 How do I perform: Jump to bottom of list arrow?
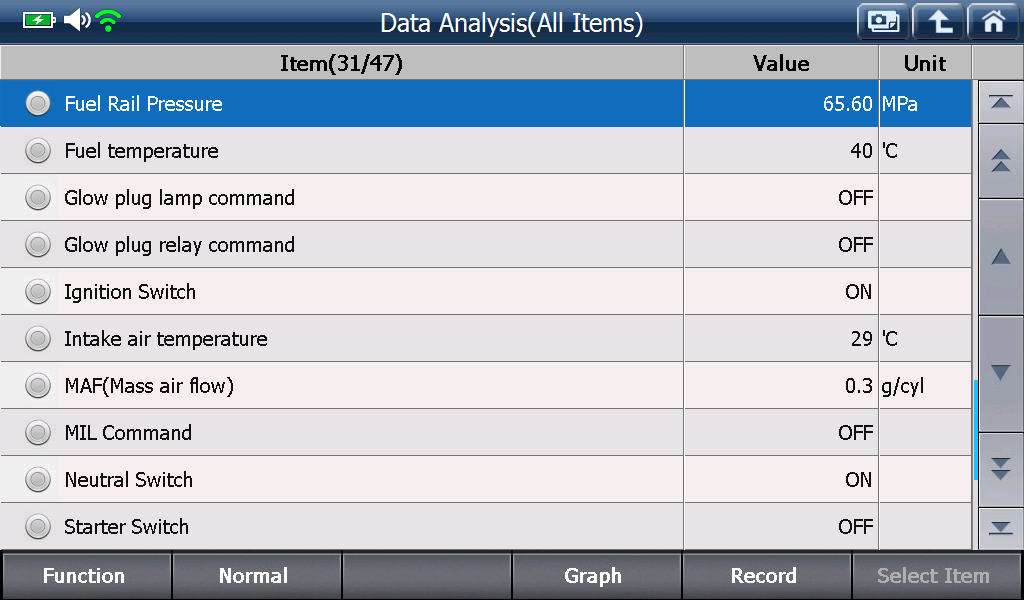tap(1000, 528)
